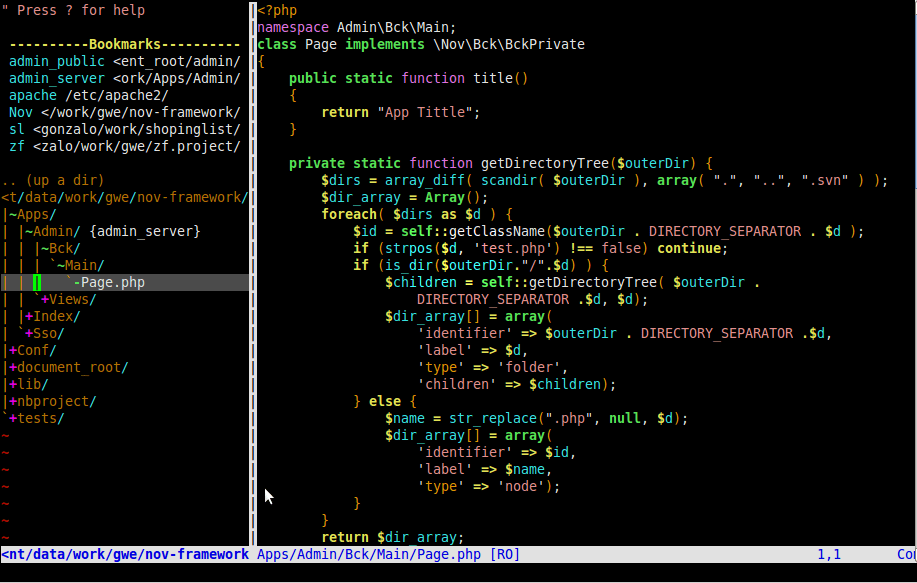Open the apache bookmark entry
This screenshot has height=583, width=917.
(89, 95)
